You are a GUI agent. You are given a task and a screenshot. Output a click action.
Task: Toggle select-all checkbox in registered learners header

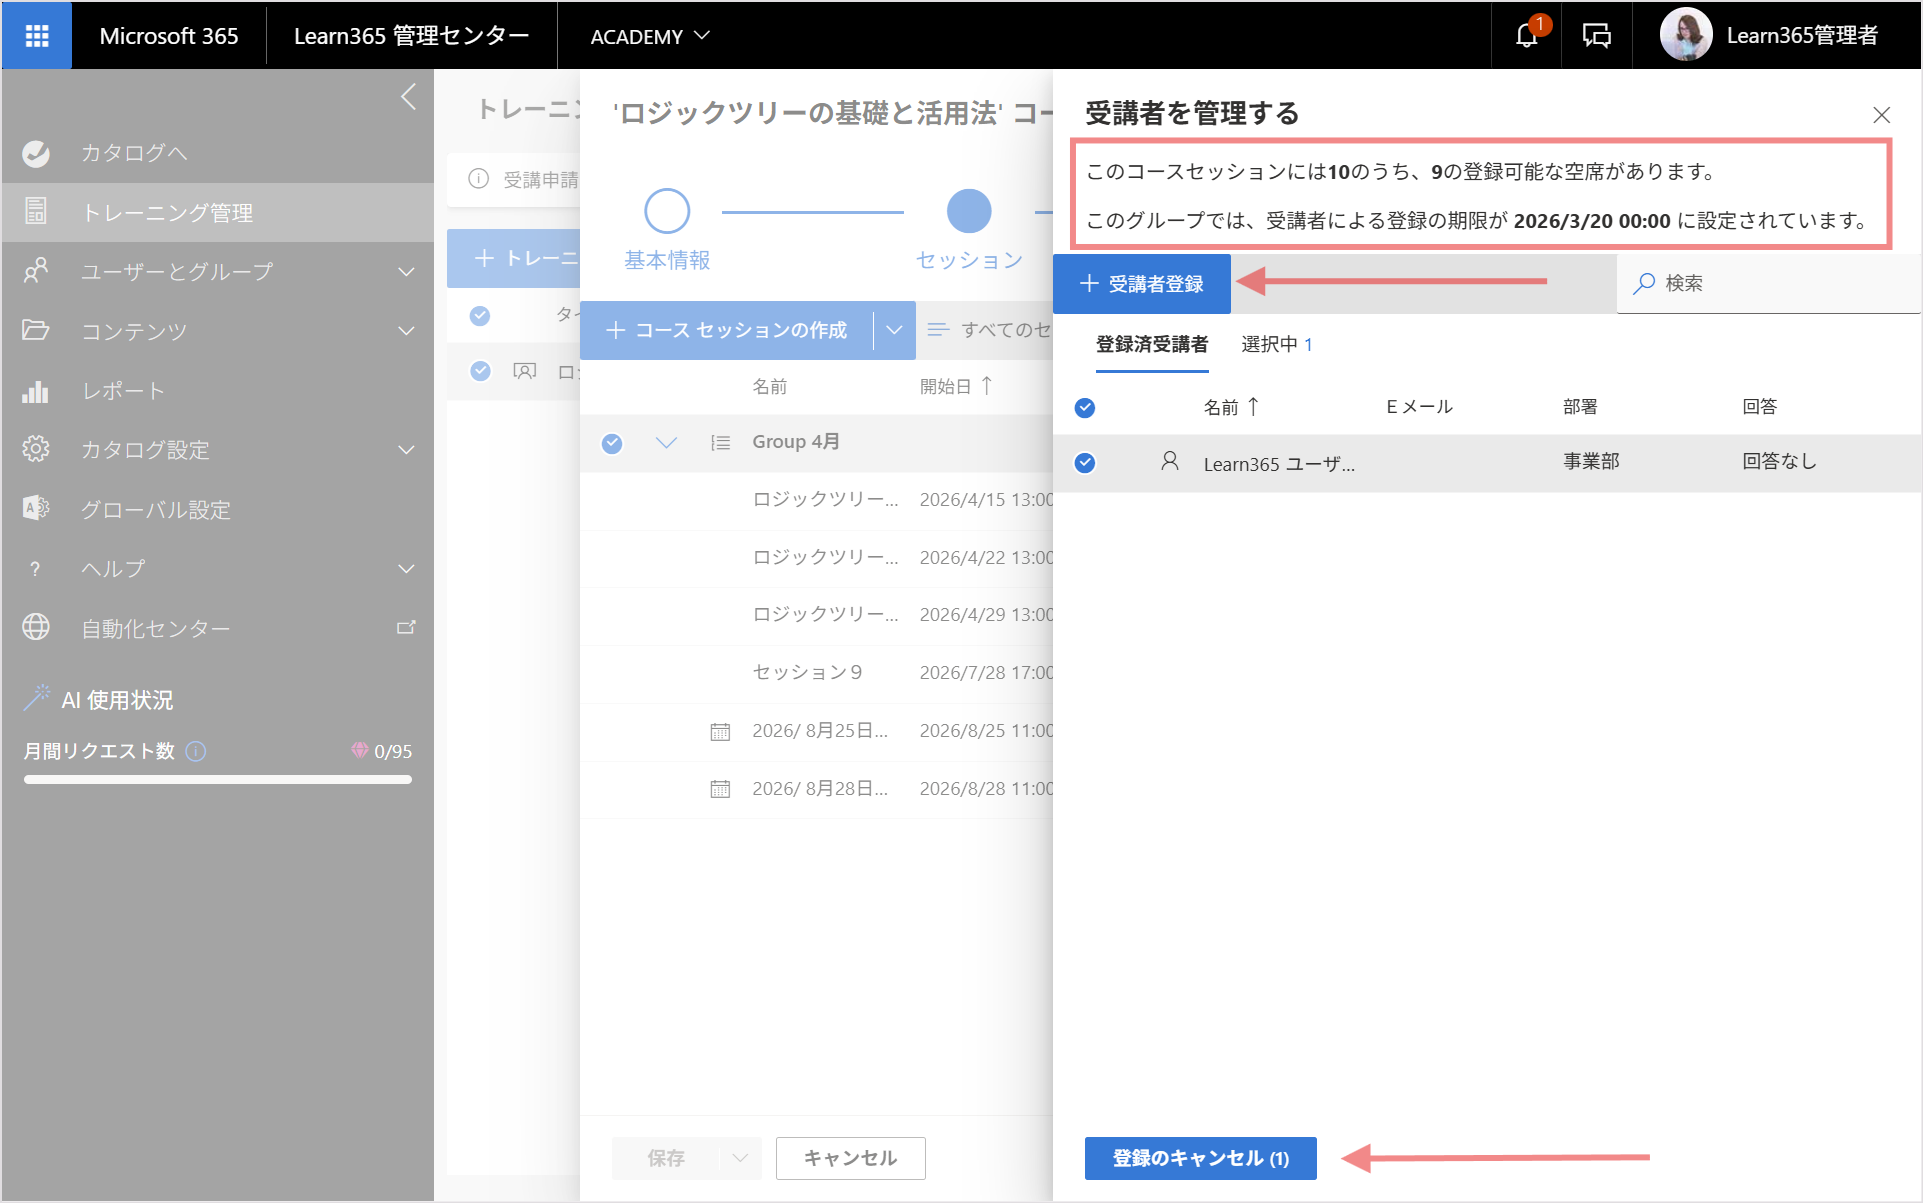tap(1085, 408)
